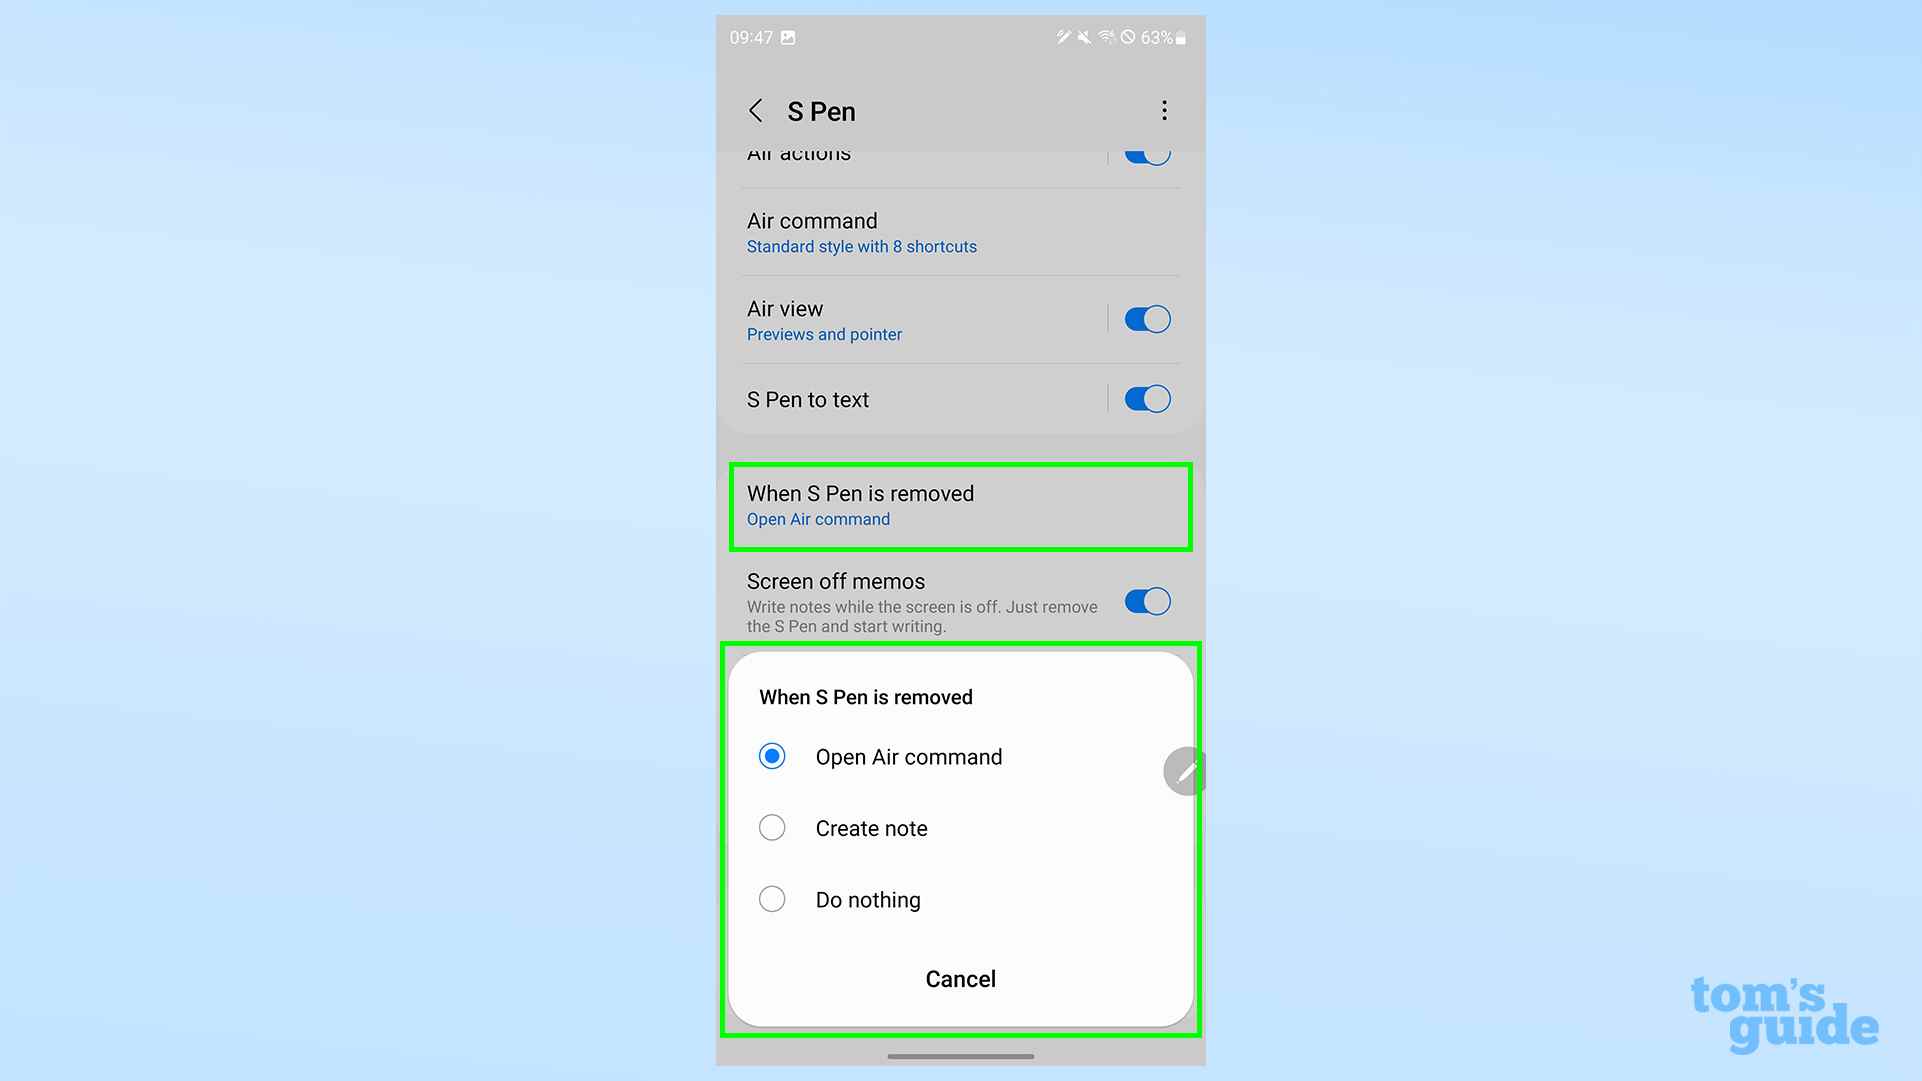The image size is (1922, 1081).
Task: Select the Do nothing radio button
Action: click(772, 899)
